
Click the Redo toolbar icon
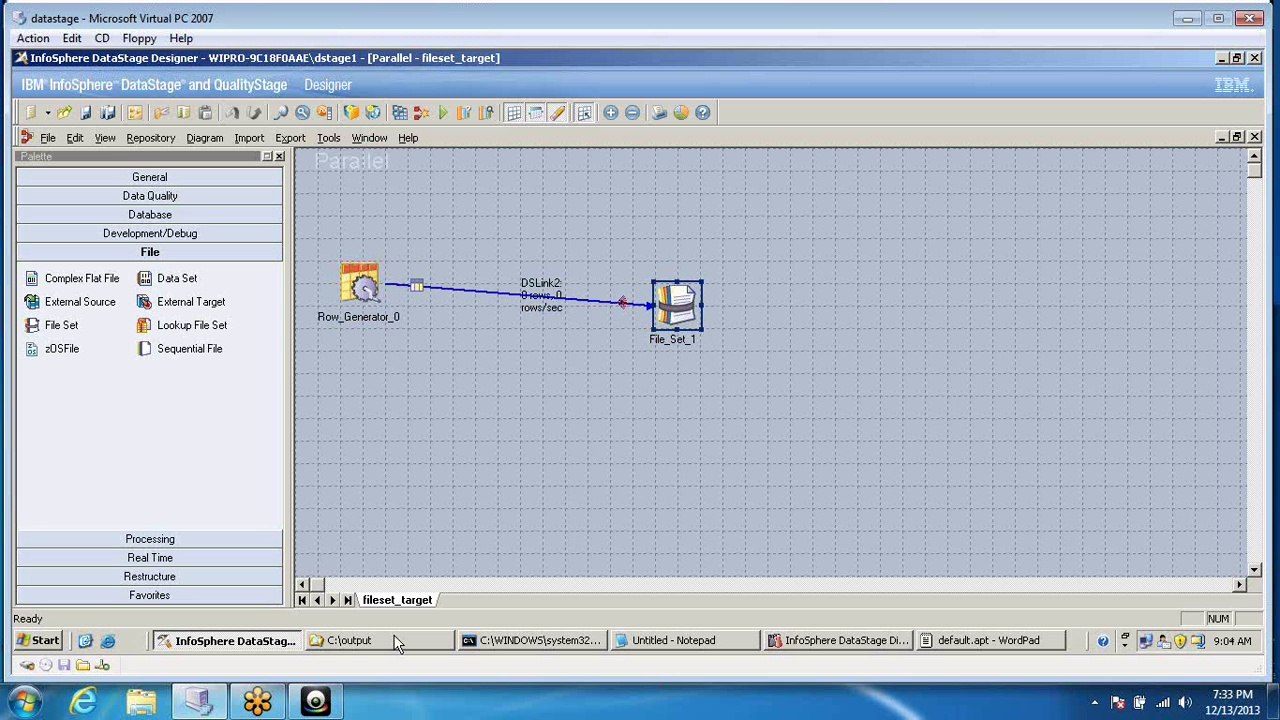(x=254, y=113)
